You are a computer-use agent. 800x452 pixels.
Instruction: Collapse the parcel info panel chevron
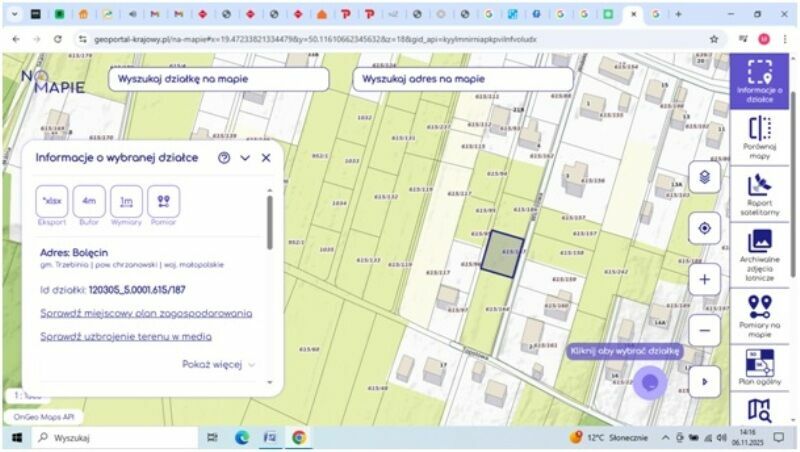(x=245, y=158)
